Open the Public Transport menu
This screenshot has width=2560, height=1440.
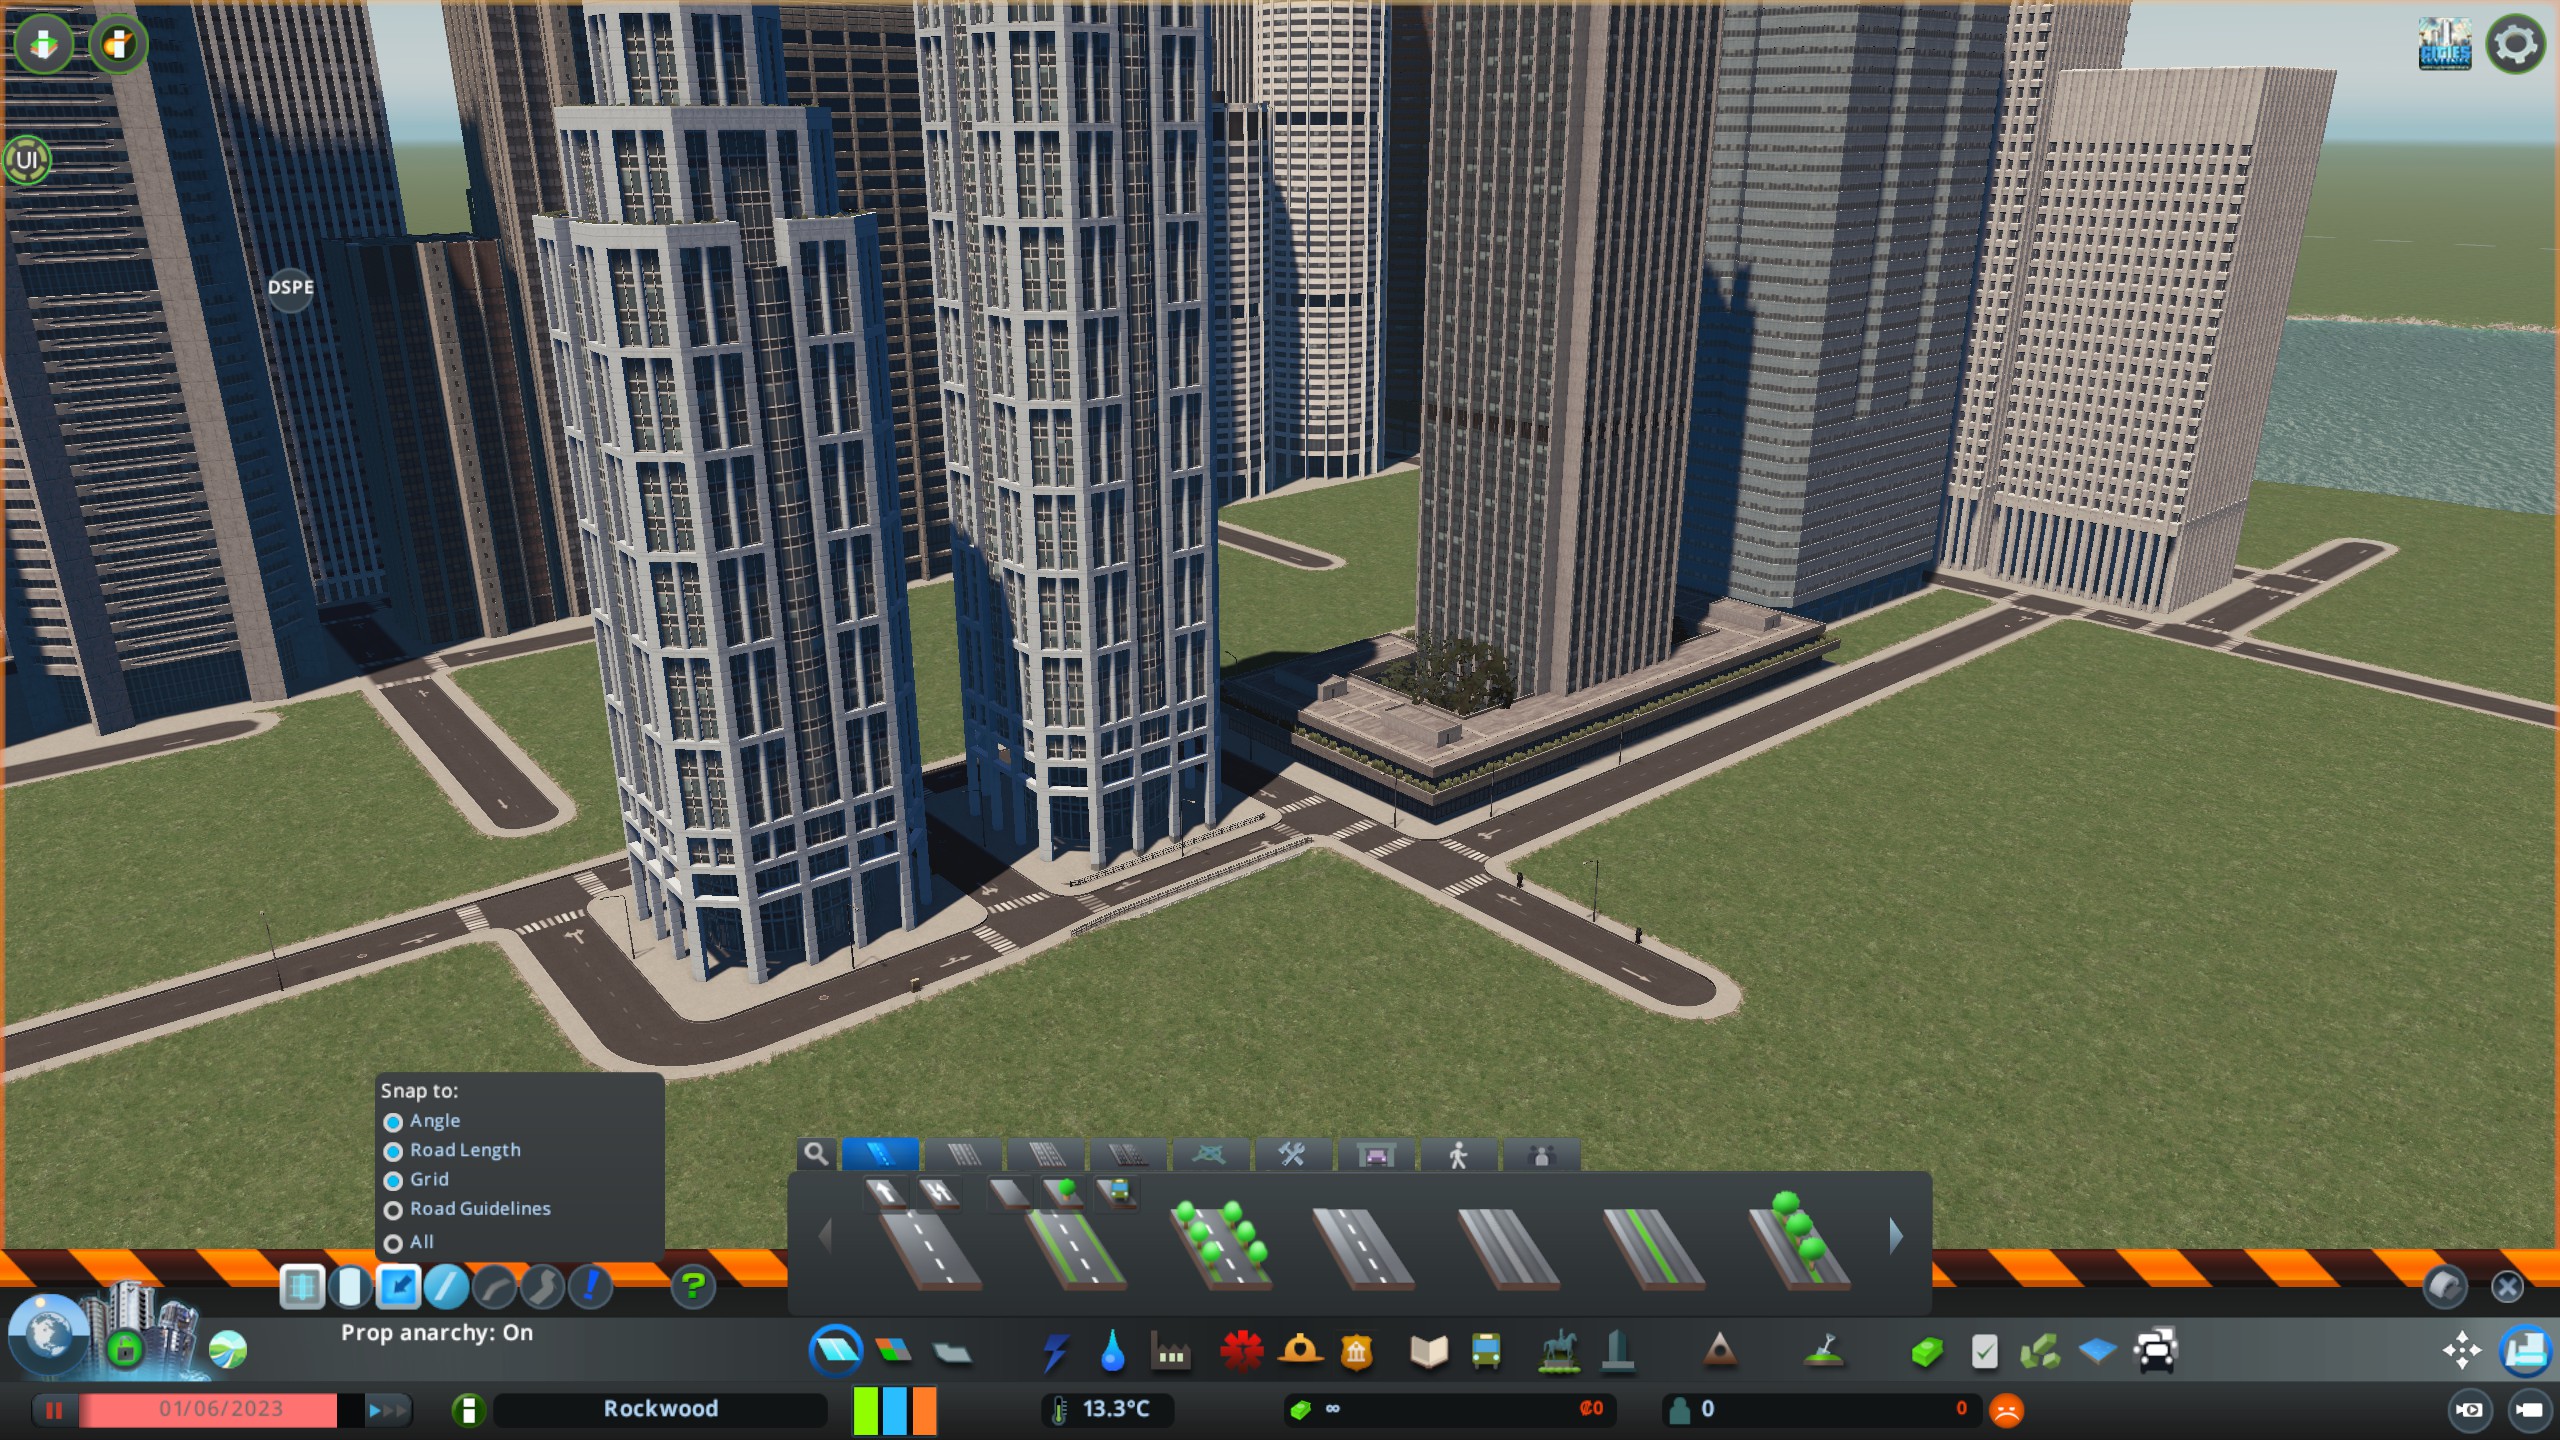[x=1486, y=1351]
